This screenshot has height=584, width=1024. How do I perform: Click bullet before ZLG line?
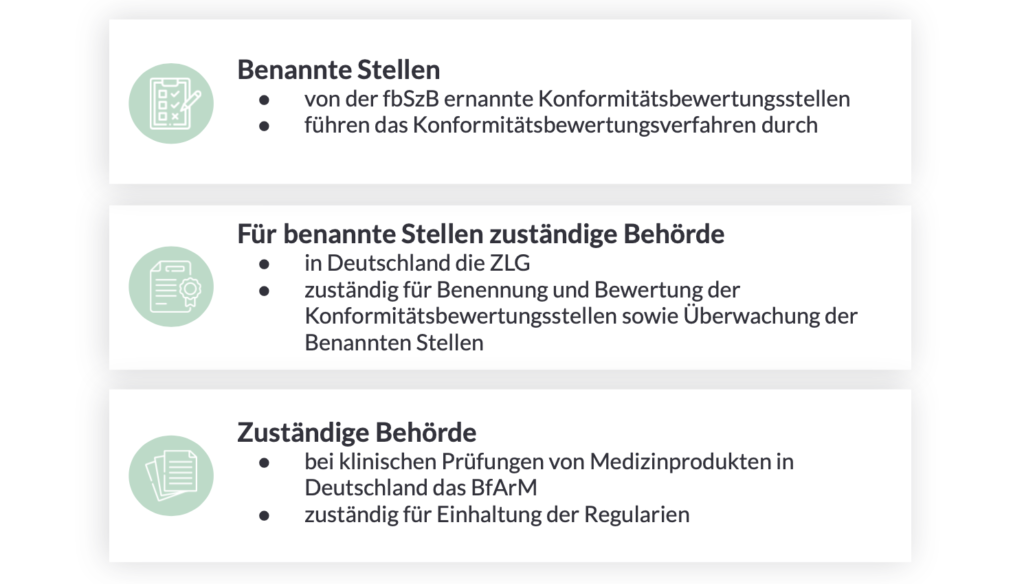point(264,264)
